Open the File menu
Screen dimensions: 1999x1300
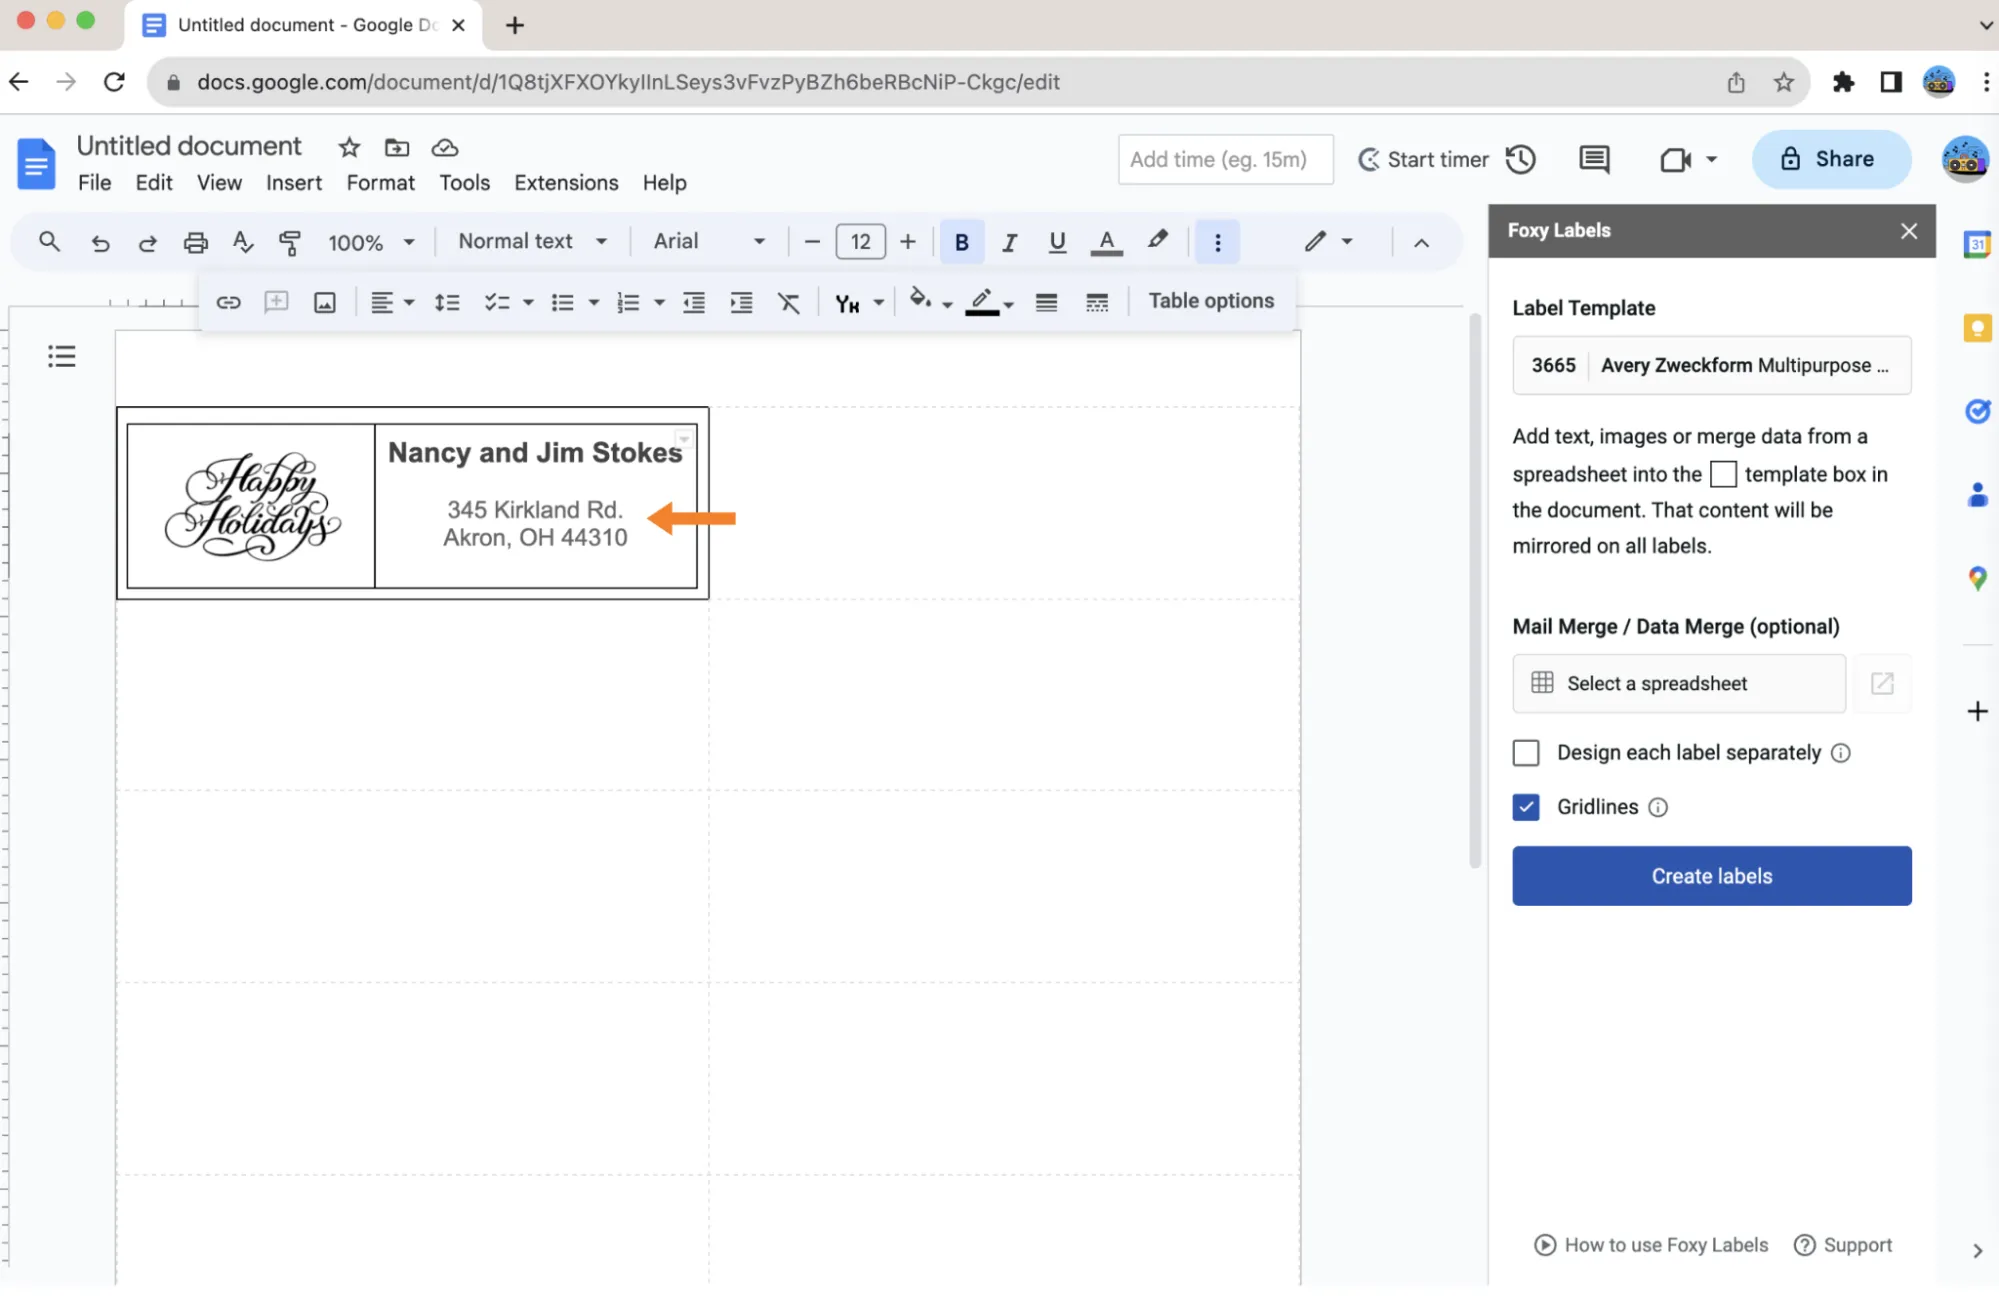(x=94, y=183)
